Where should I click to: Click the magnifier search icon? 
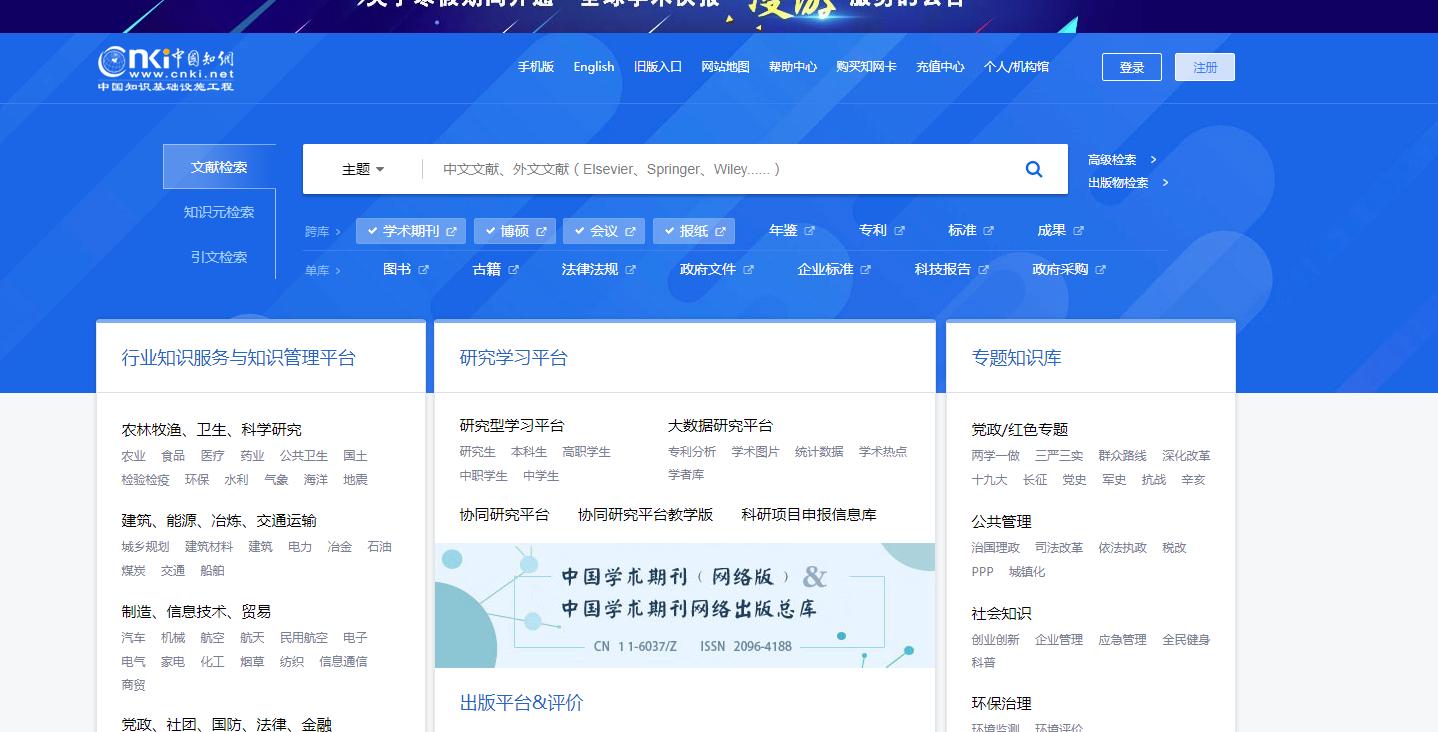coord(1034,169)
